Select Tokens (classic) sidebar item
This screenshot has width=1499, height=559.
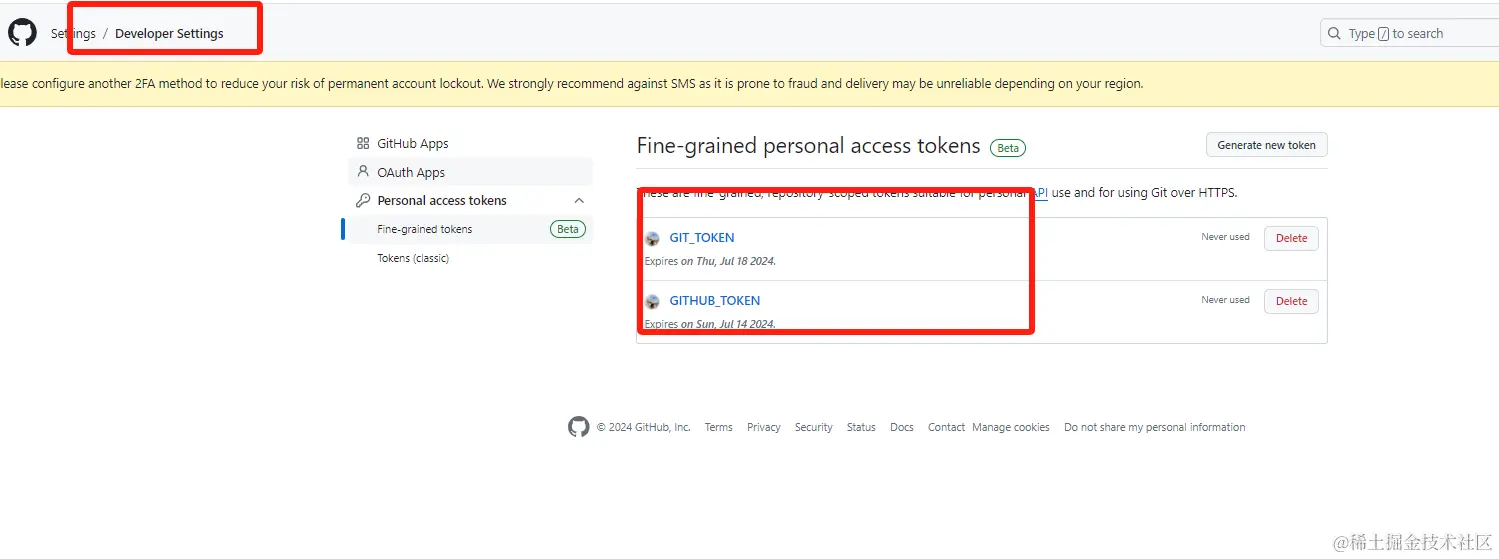(470, 258)
